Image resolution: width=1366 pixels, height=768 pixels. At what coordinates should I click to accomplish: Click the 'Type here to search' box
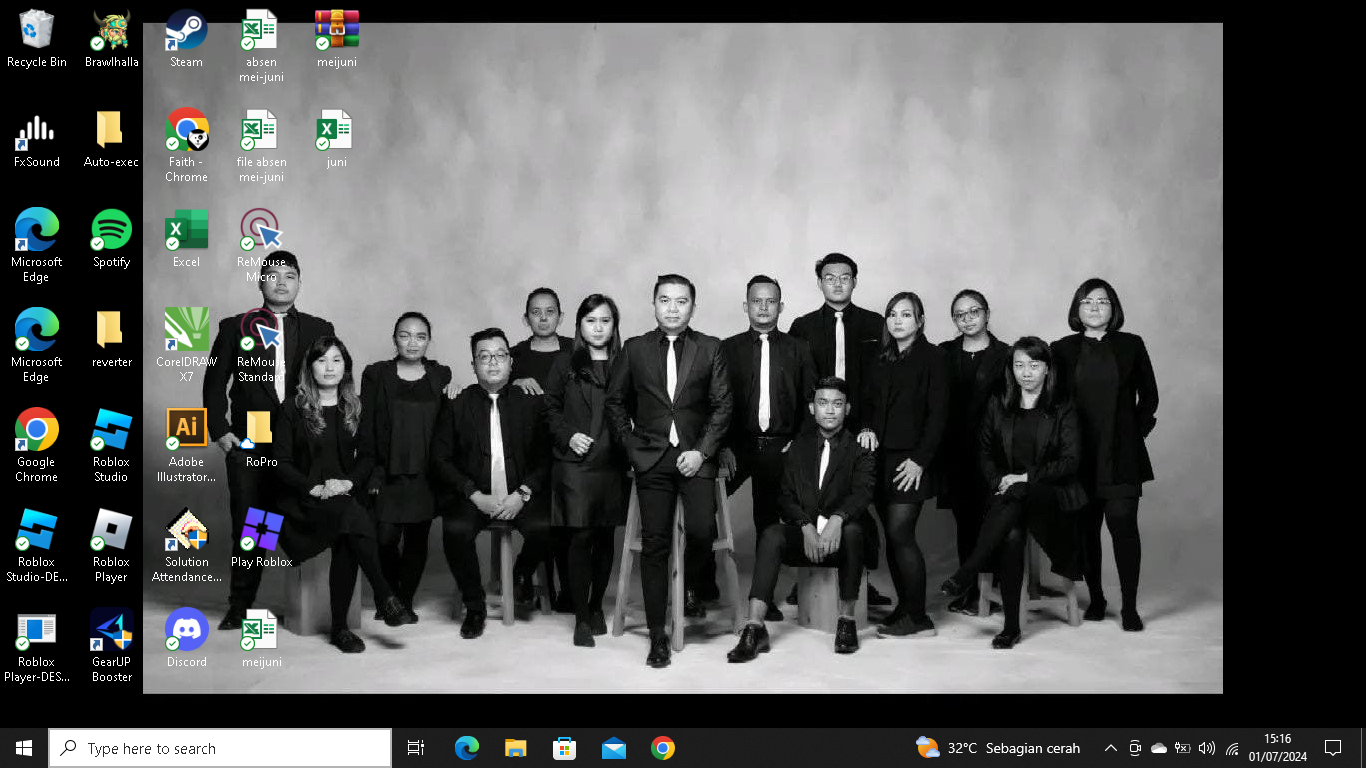pos(220,748)
